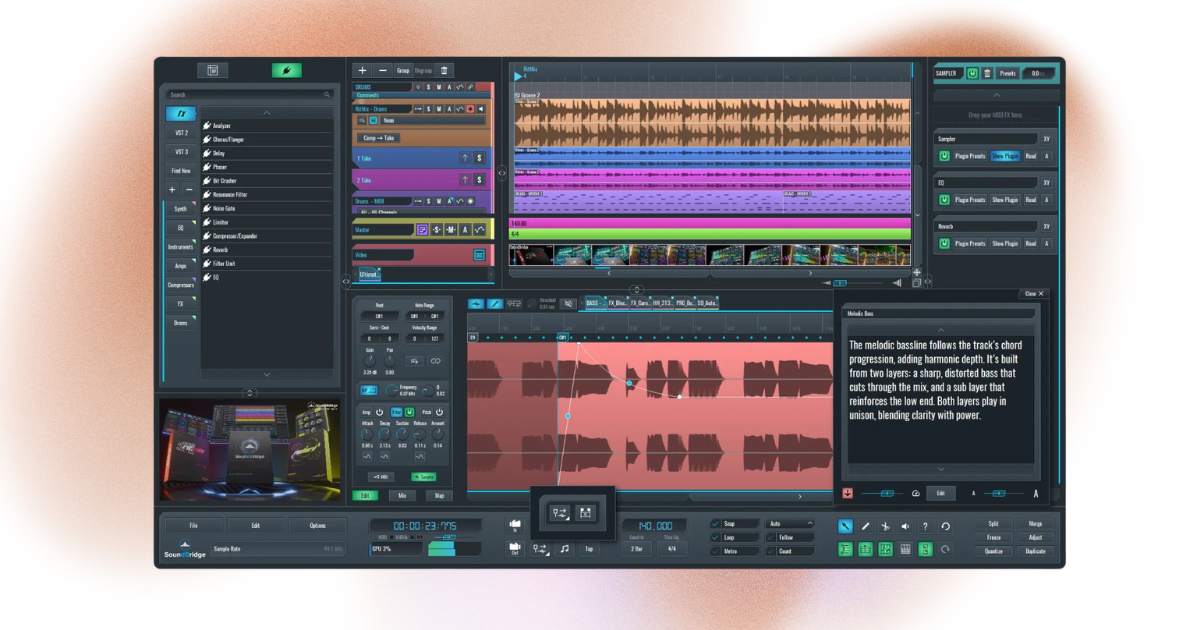The height and width of the screenshot is (630, 1200).
Task: Enable the Snap checkbox
Action: click(x=715, y=523)
